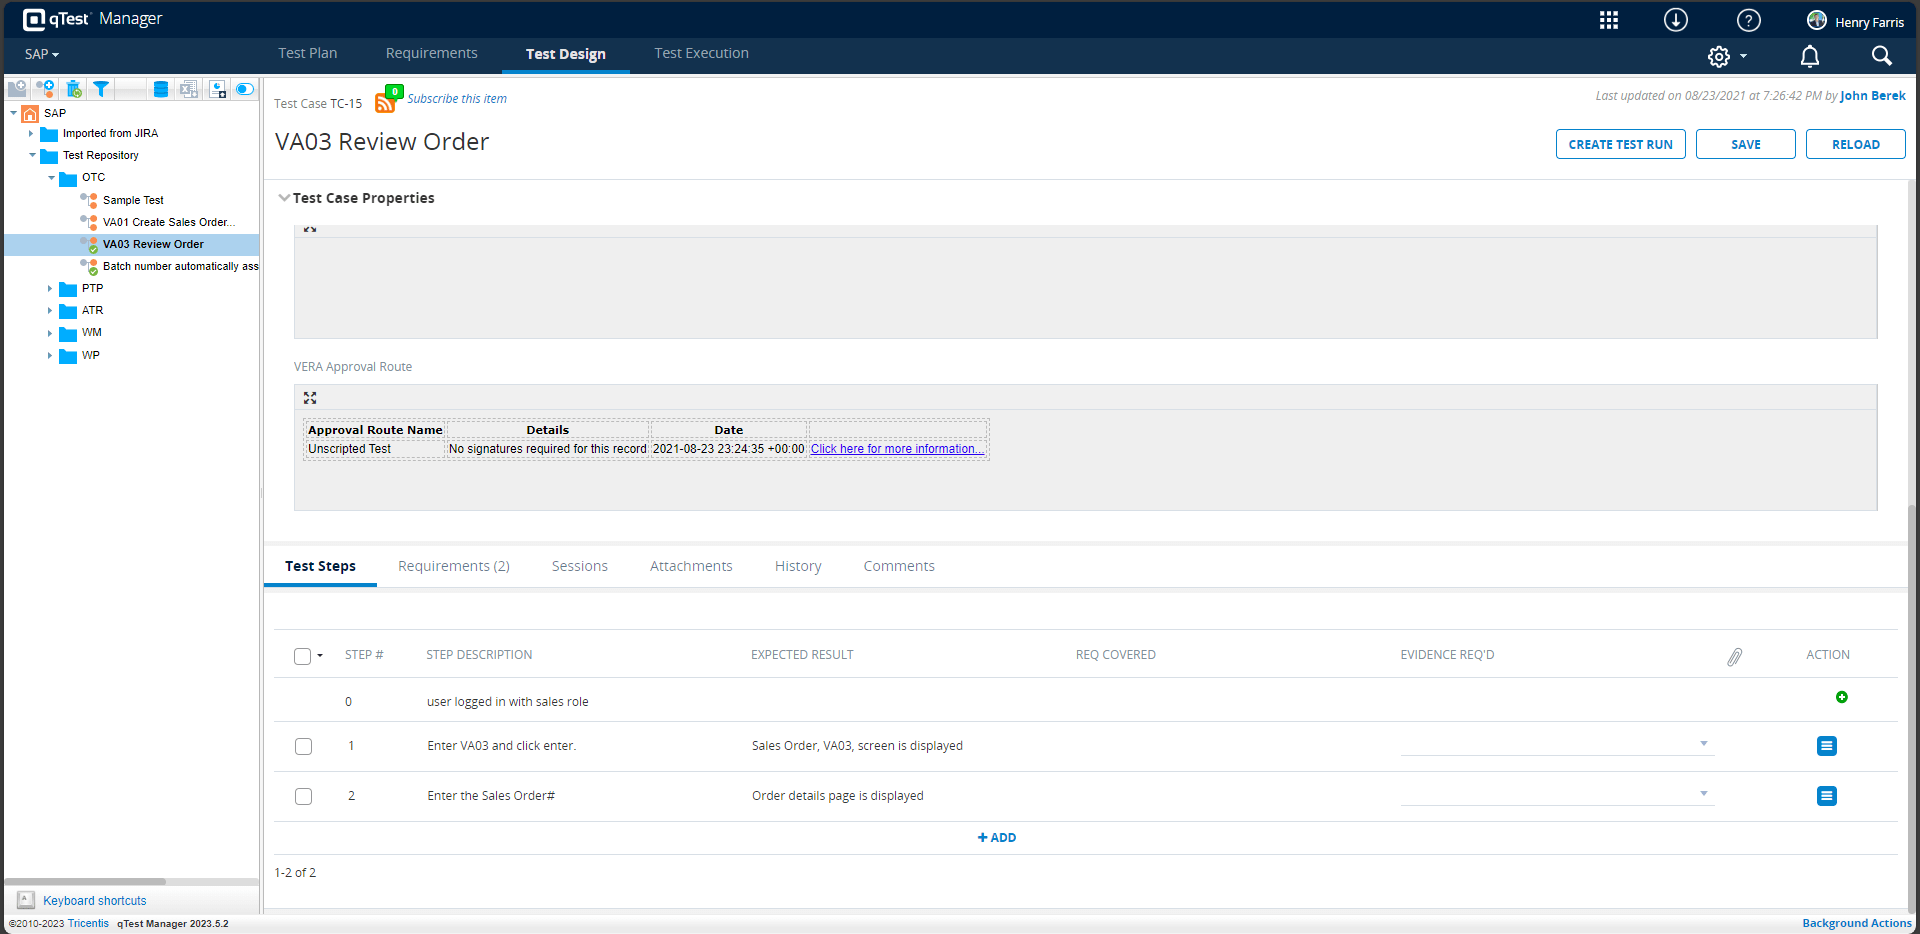
Task: Click the qTest Manager logo
Action: (92, 19)
